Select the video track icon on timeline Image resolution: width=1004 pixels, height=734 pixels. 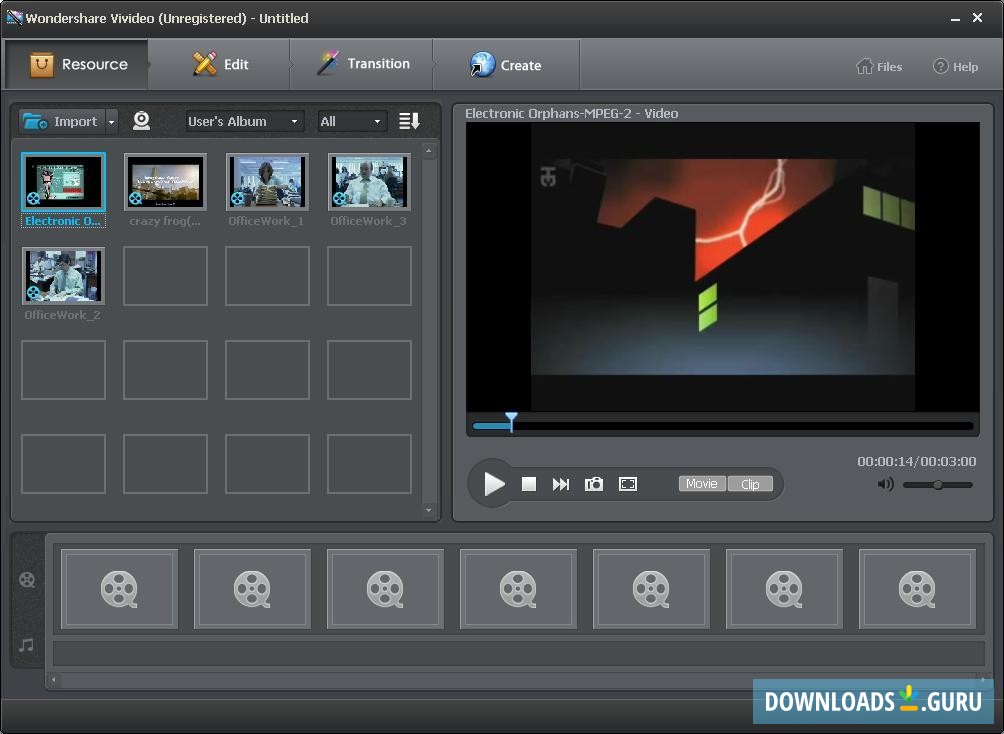pos(27,578)
